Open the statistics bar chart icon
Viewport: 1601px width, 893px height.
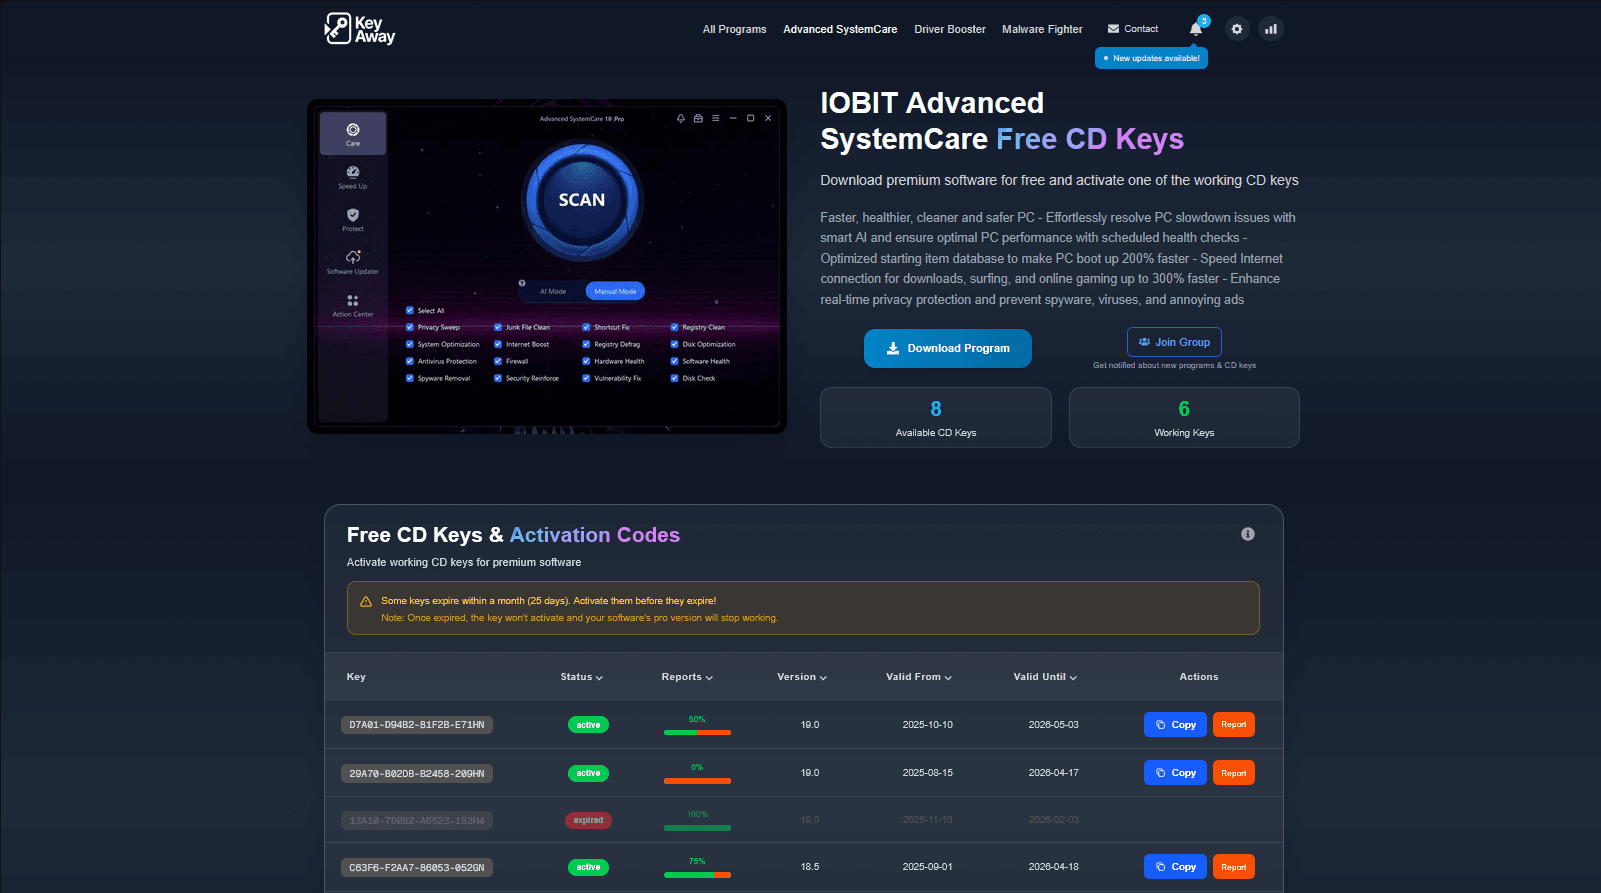pyautogui.click(x=1271, y=29)
